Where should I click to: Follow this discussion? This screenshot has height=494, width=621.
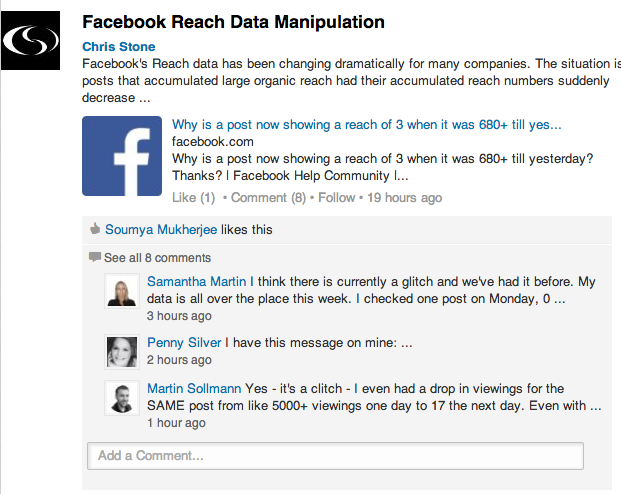(x=337, y=197)
